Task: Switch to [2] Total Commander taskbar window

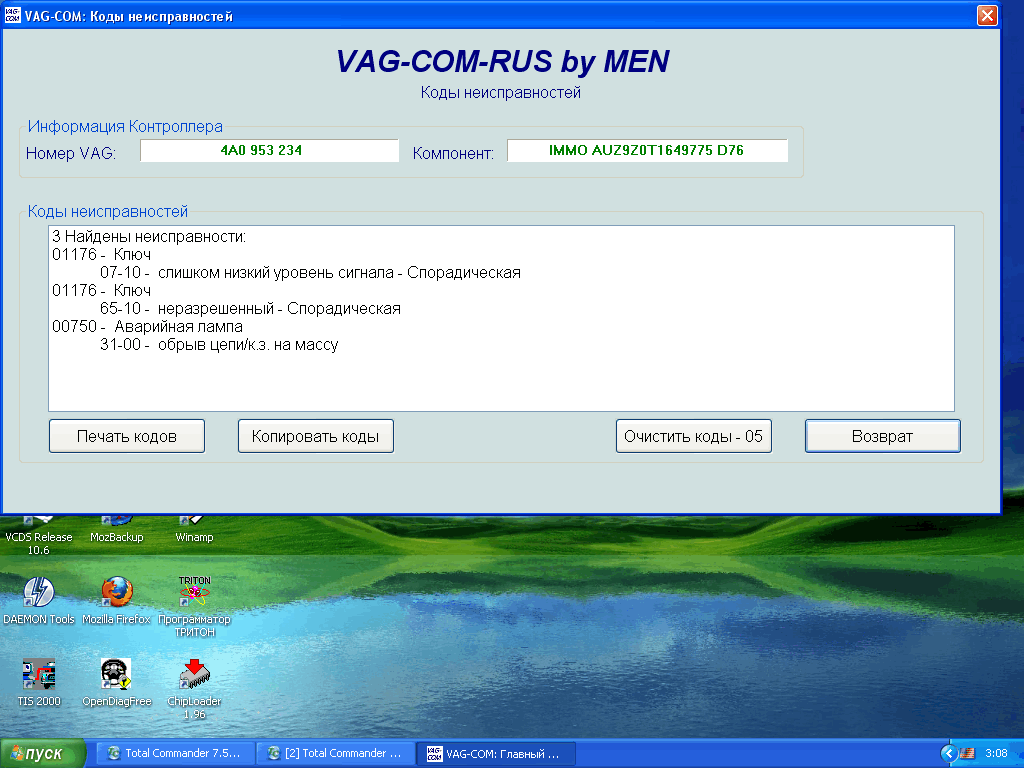Action: click(335, 754)
